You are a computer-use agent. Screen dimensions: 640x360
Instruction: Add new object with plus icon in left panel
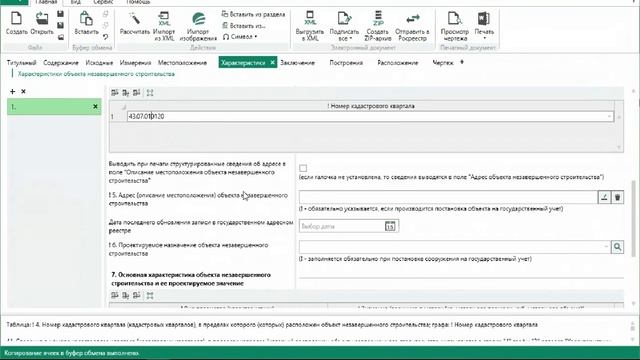[12, 91]
